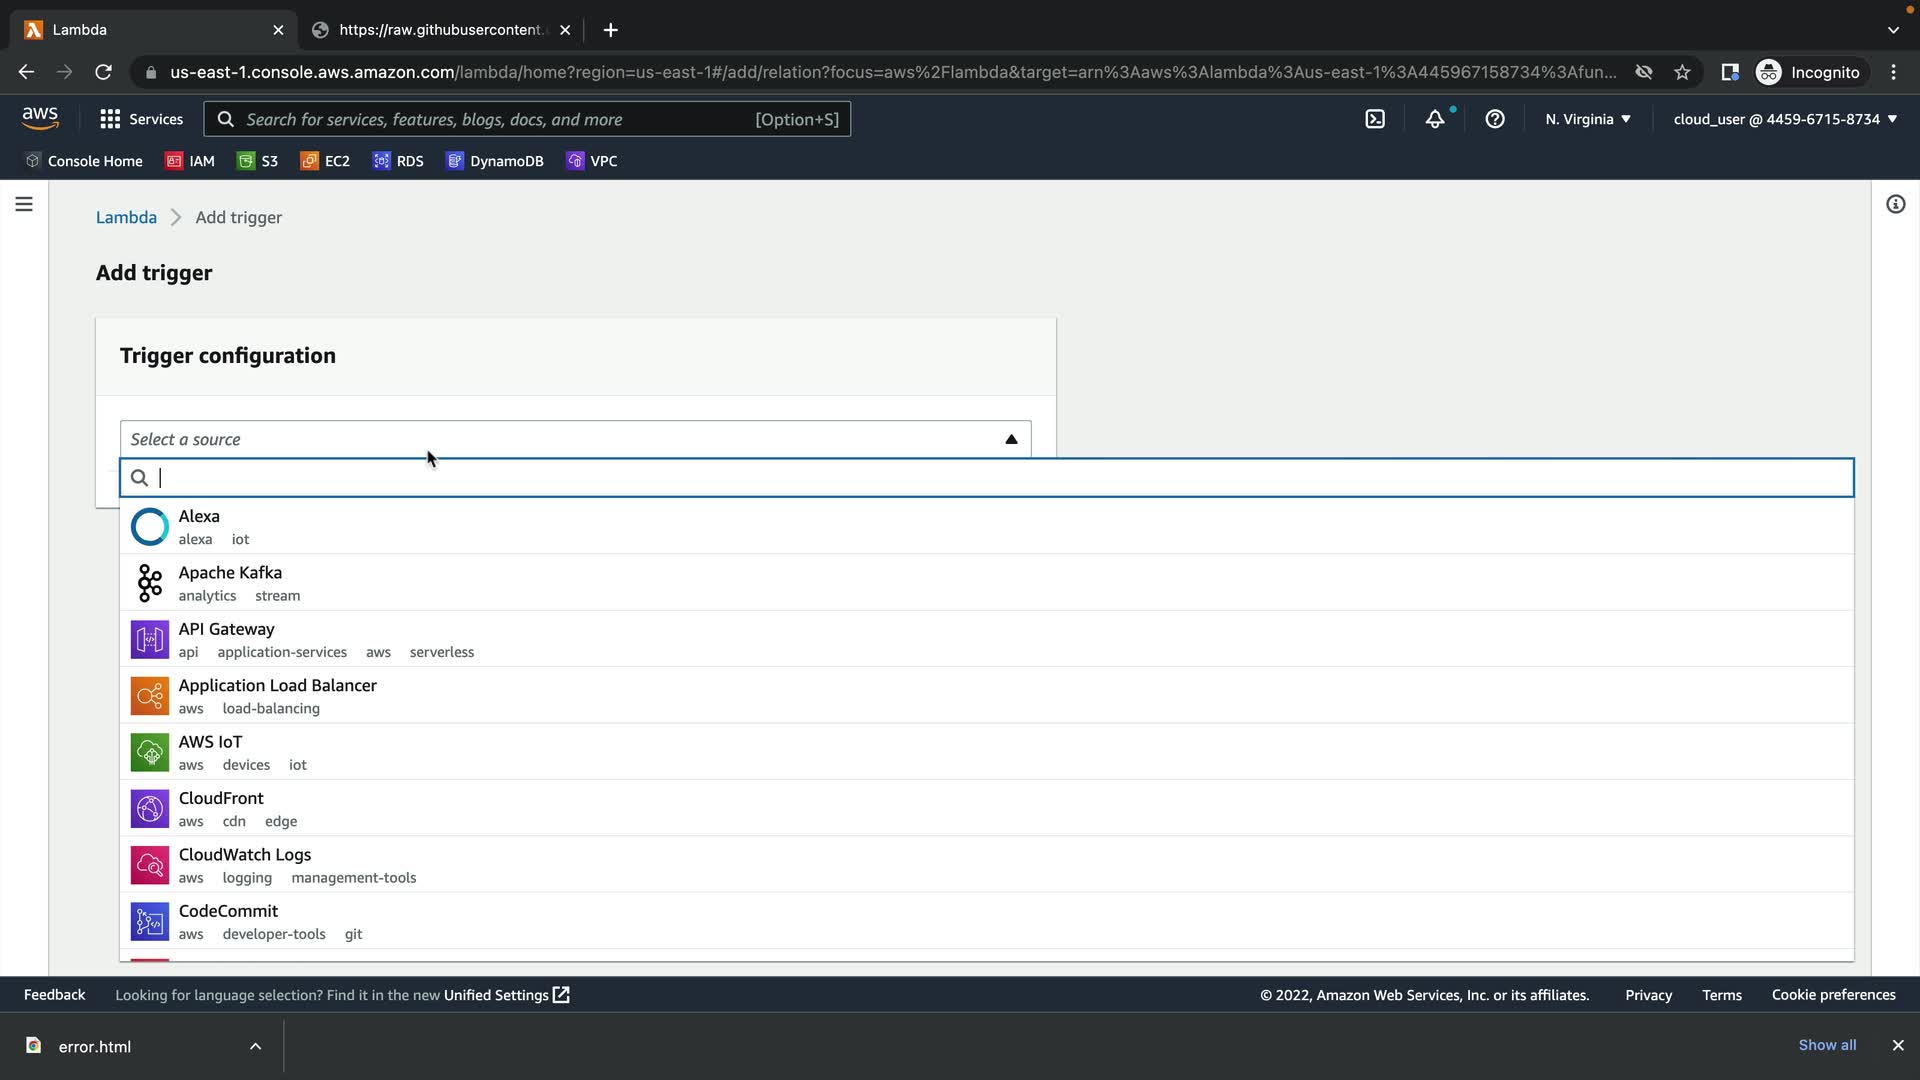This screenshot has height=1080, width=1920.
Task: Click the info panel icon at right
Action: pos(1895,204)
